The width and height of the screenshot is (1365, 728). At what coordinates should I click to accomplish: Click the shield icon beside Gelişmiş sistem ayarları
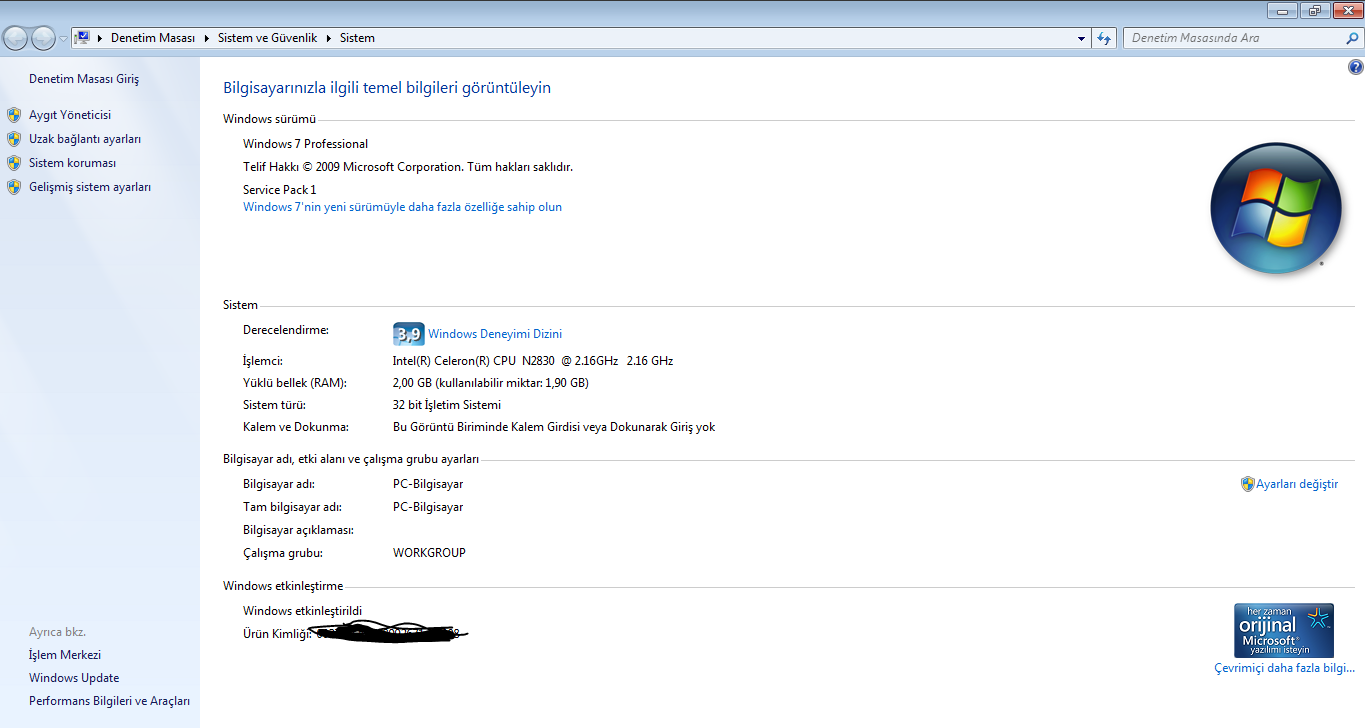[x=14, y=187]
